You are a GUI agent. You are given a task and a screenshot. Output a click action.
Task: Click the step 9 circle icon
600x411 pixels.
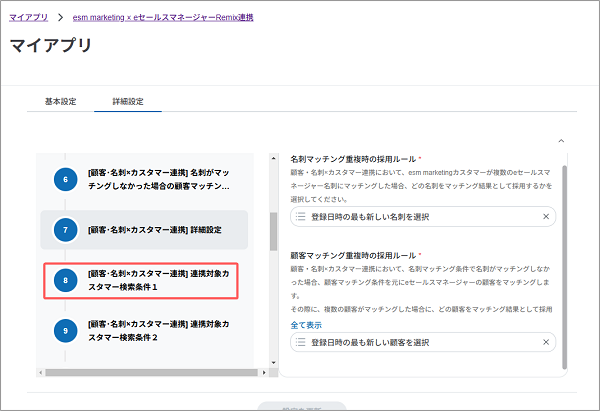(64, 331)
